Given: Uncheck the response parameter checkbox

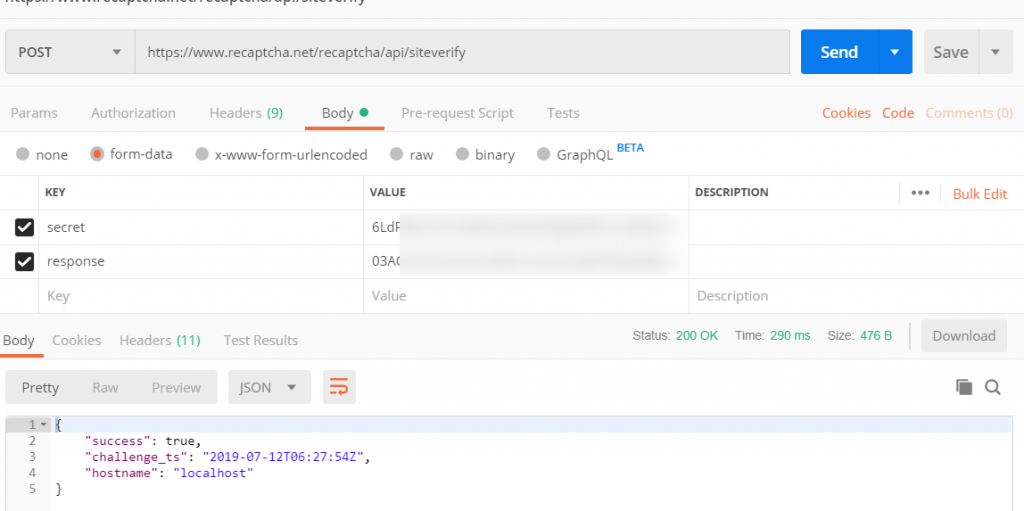Looking at the screenshot, I should point(25,262).
